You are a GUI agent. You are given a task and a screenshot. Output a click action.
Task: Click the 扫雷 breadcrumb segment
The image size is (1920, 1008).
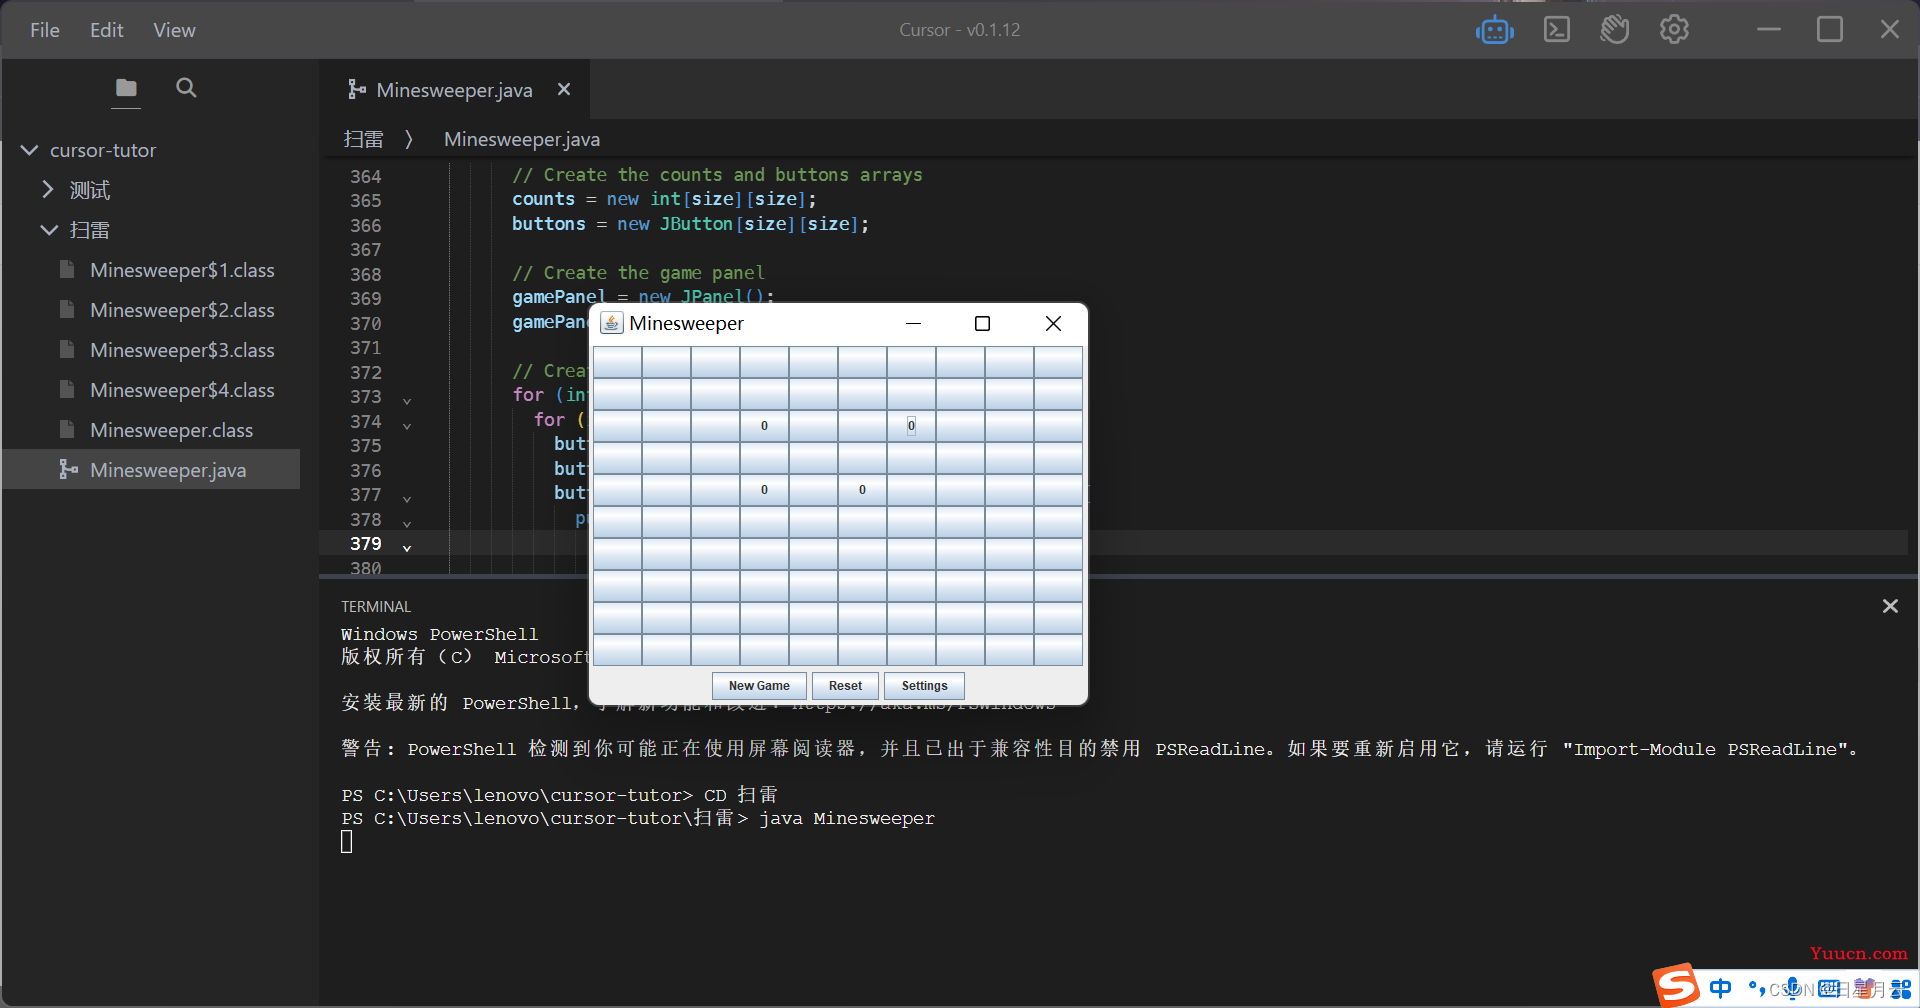click(x=363, y=139)
